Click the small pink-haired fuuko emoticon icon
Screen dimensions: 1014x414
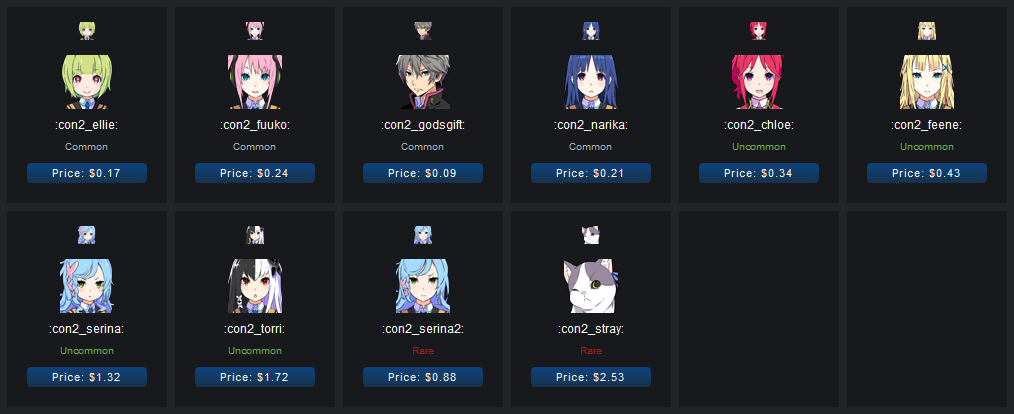pyautogui.click(x=255, y=30)
